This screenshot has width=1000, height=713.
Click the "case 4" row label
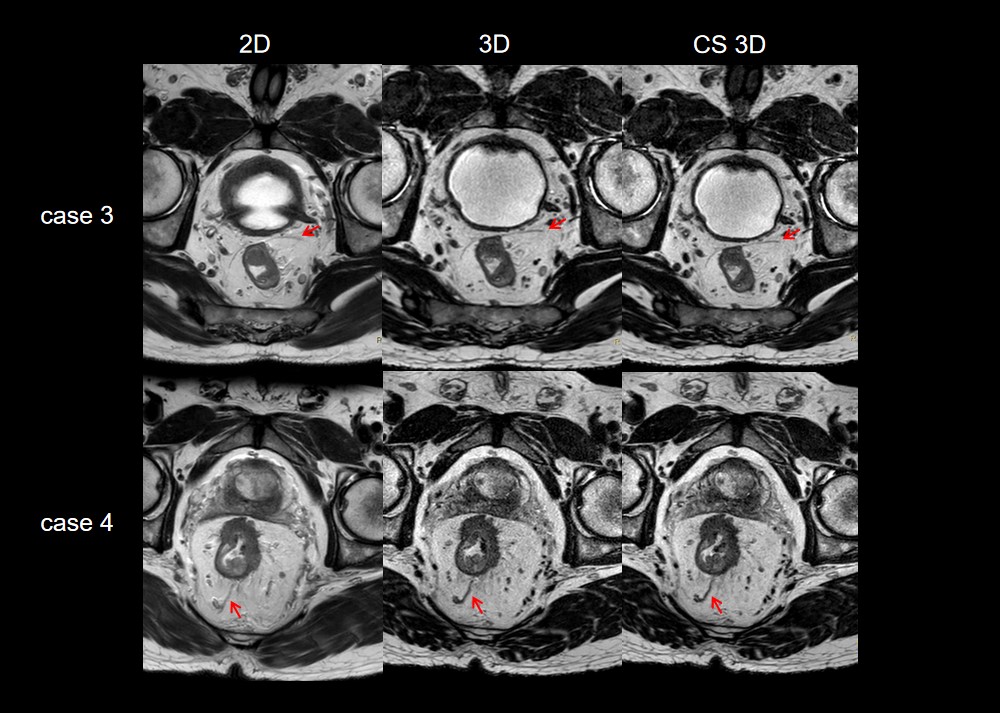click(76, 523)
